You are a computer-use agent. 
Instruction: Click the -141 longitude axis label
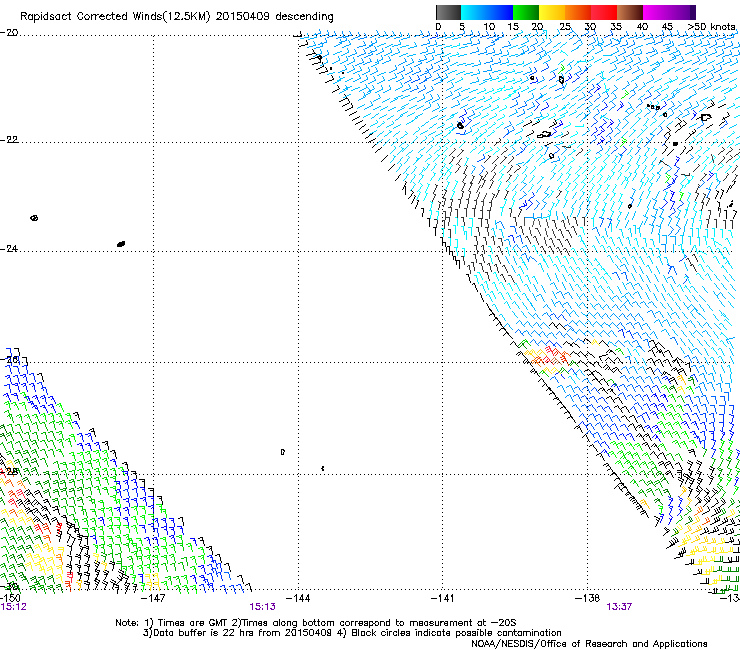(x=443, y=598)
